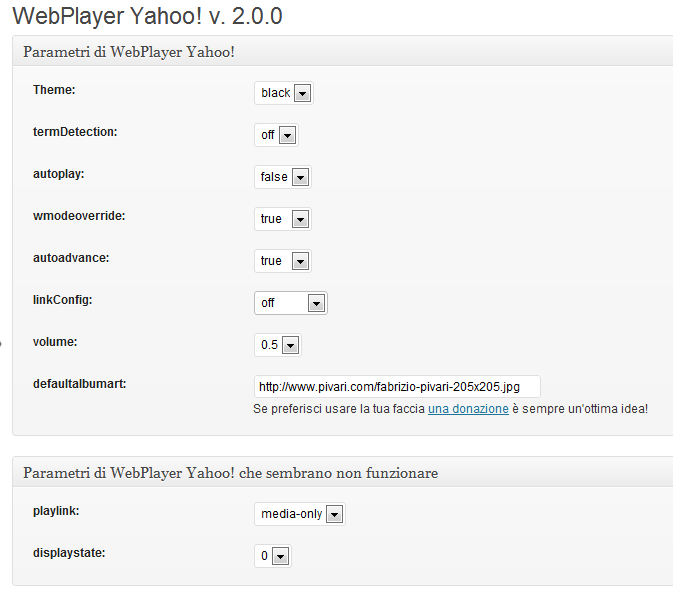The width and height of the screenshot is (673, 596).
Task: Open the autoplay dropdown showing false
Action: pyautogui.click(x=283, y=177)
